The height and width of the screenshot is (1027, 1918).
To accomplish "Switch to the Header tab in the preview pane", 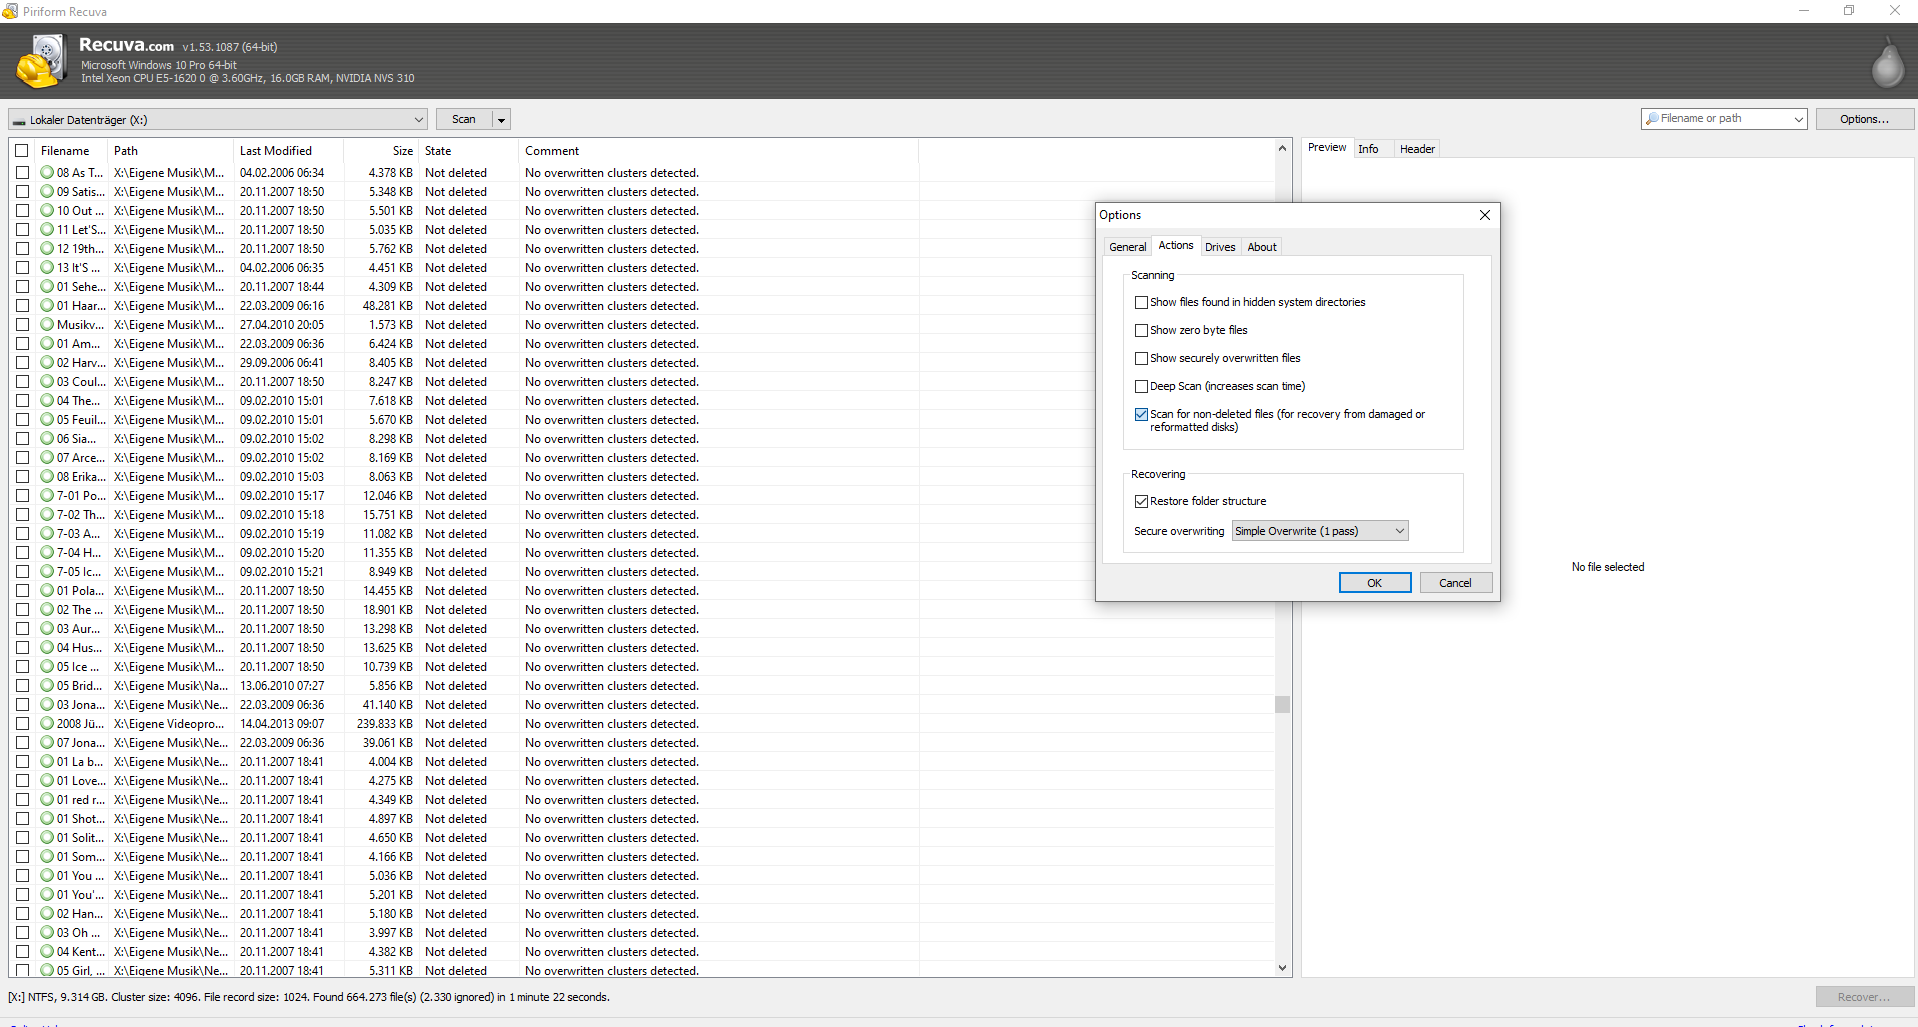I will click(1417, 149).
